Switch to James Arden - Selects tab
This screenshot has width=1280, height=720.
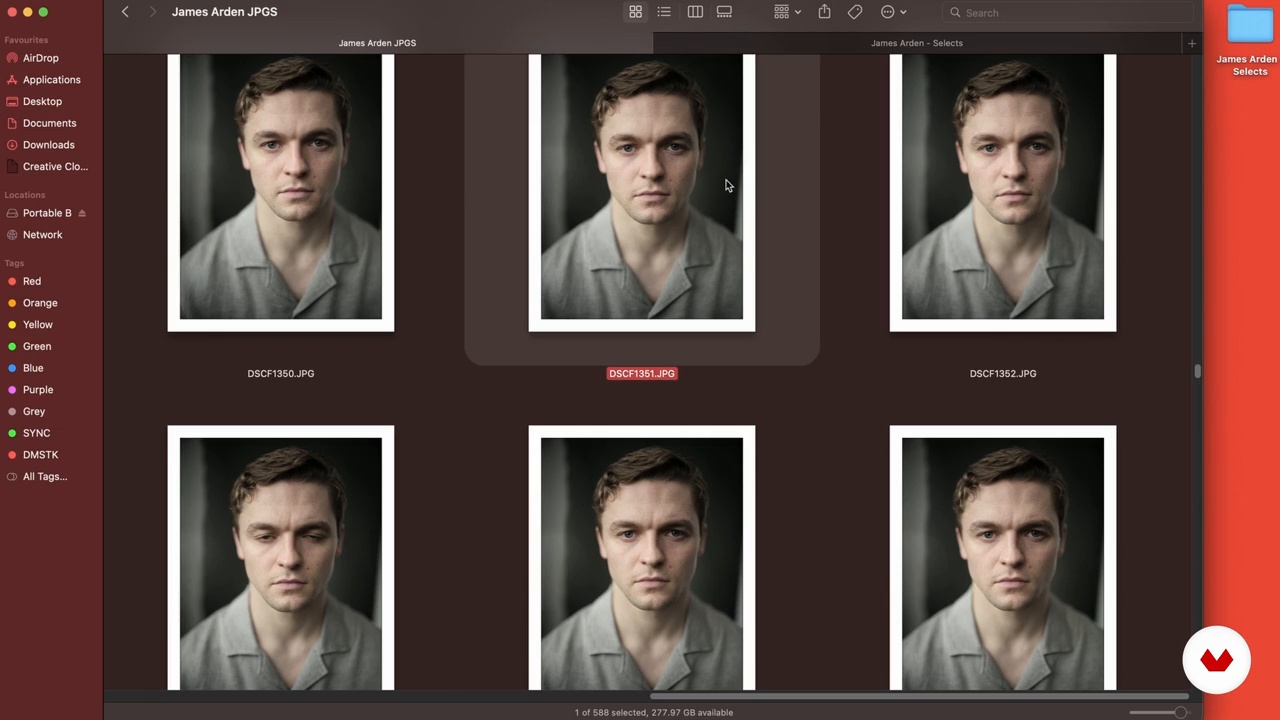click(917, 43)
